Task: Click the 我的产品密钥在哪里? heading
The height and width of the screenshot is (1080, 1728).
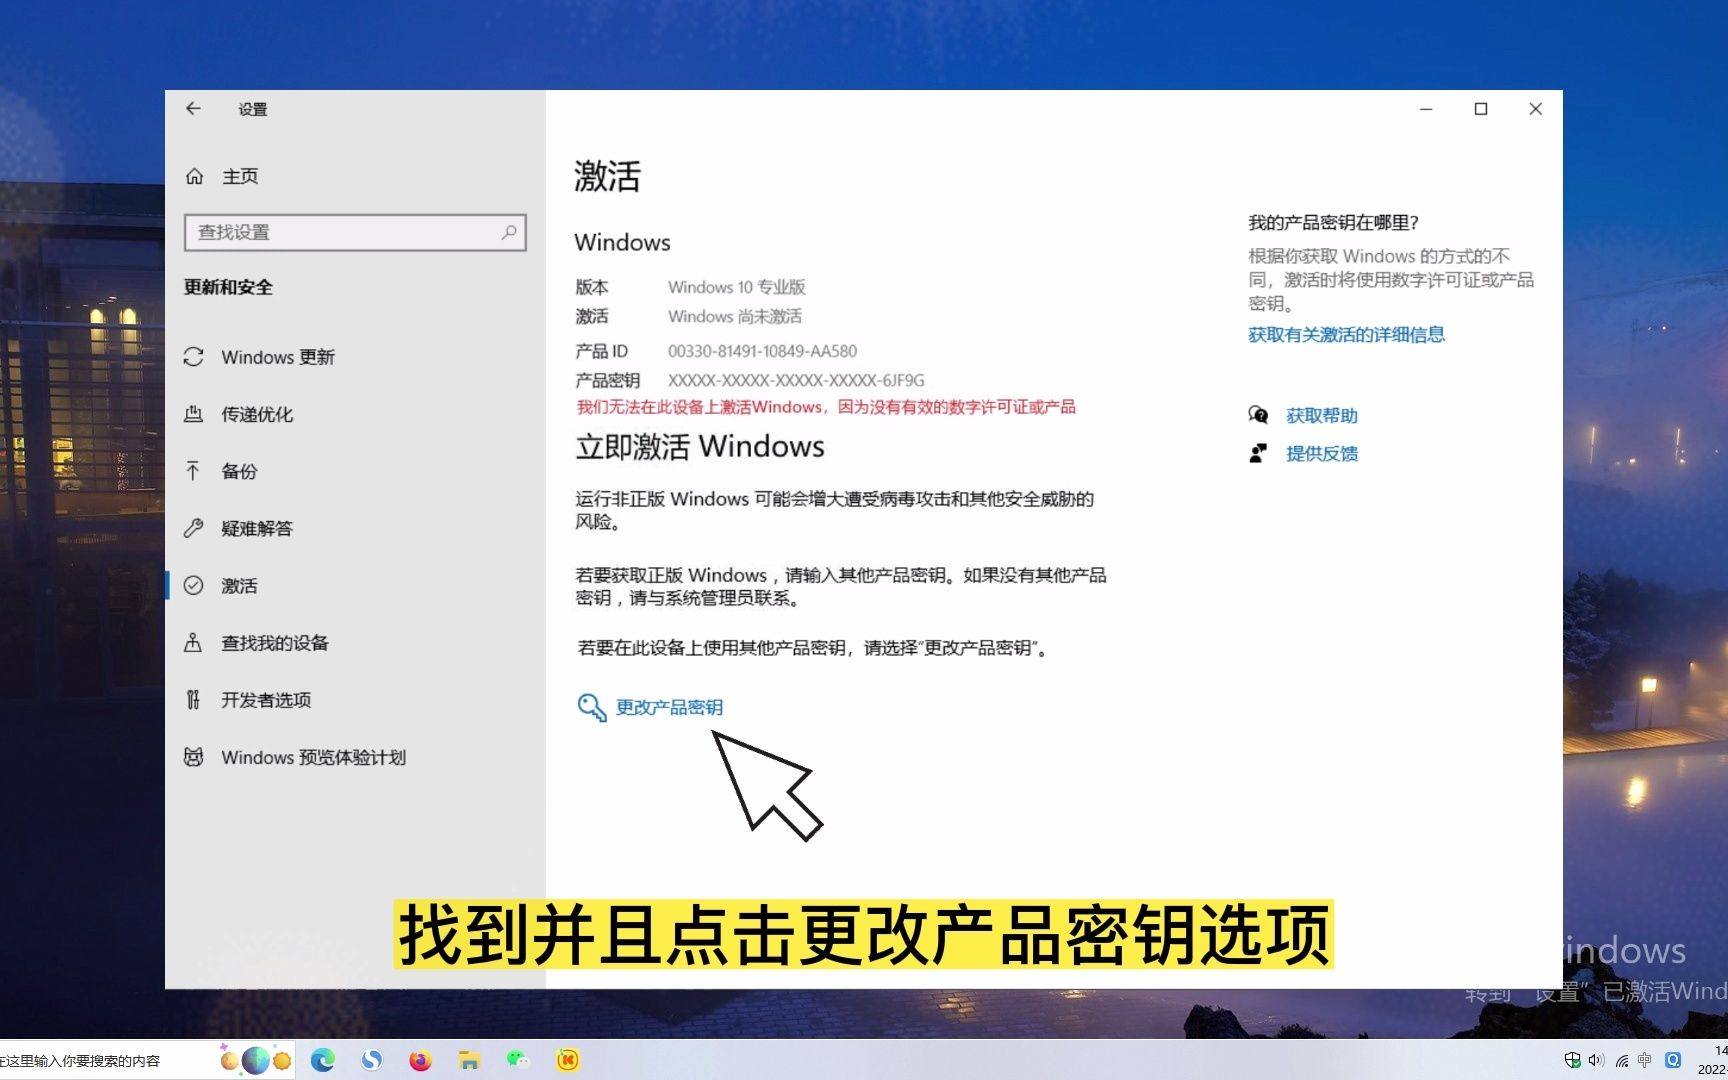Action: click(x=1334, y=222)
